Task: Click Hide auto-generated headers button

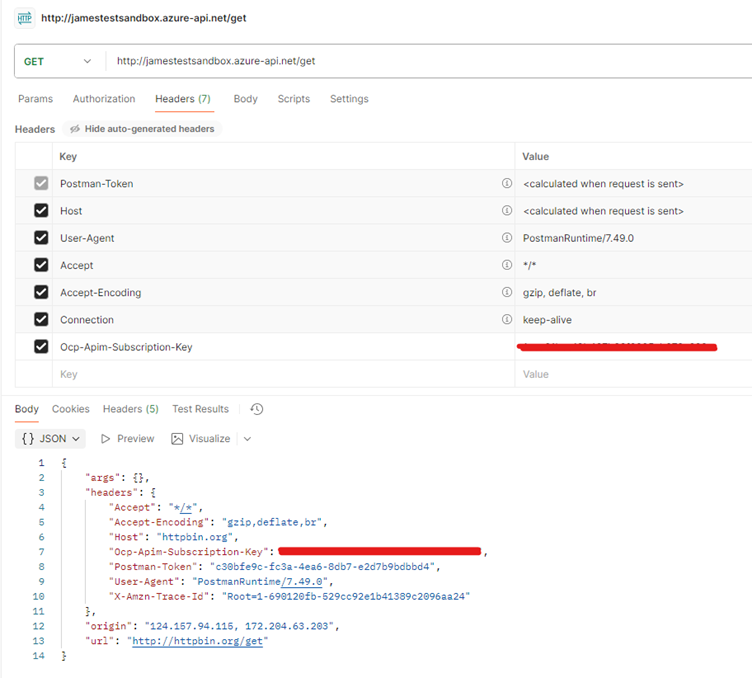Action: pyautogui.click(x=142, y=129)
